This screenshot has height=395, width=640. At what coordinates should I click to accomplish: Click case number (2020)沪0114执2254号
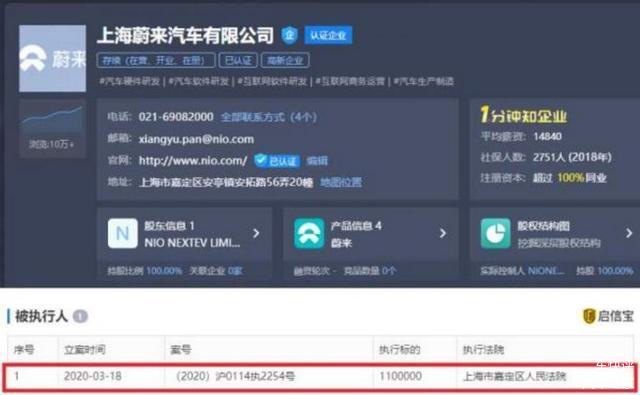[235, 376]
